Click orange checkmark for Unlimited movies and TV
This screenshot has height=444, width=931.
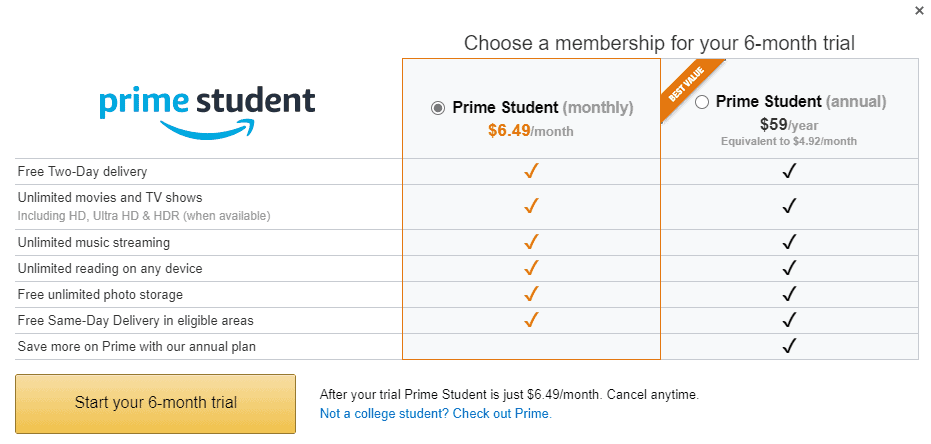point(532,207)
